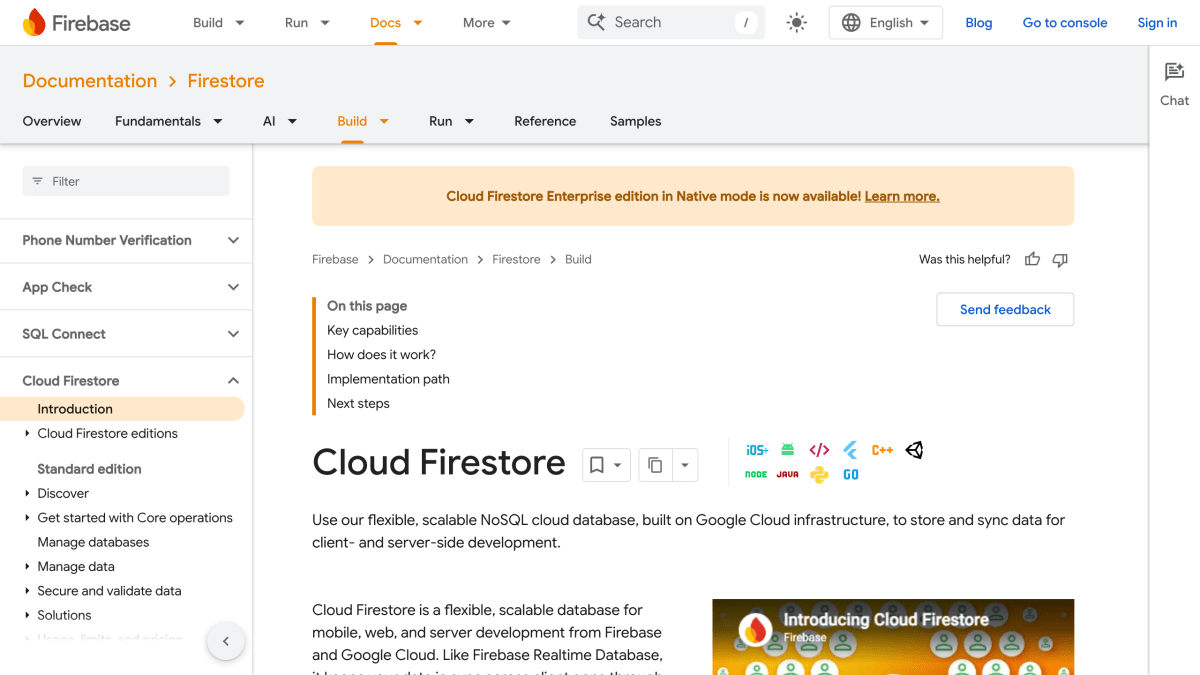Select the Go platform icon
1200x675 pixels.
click(851, 475)
